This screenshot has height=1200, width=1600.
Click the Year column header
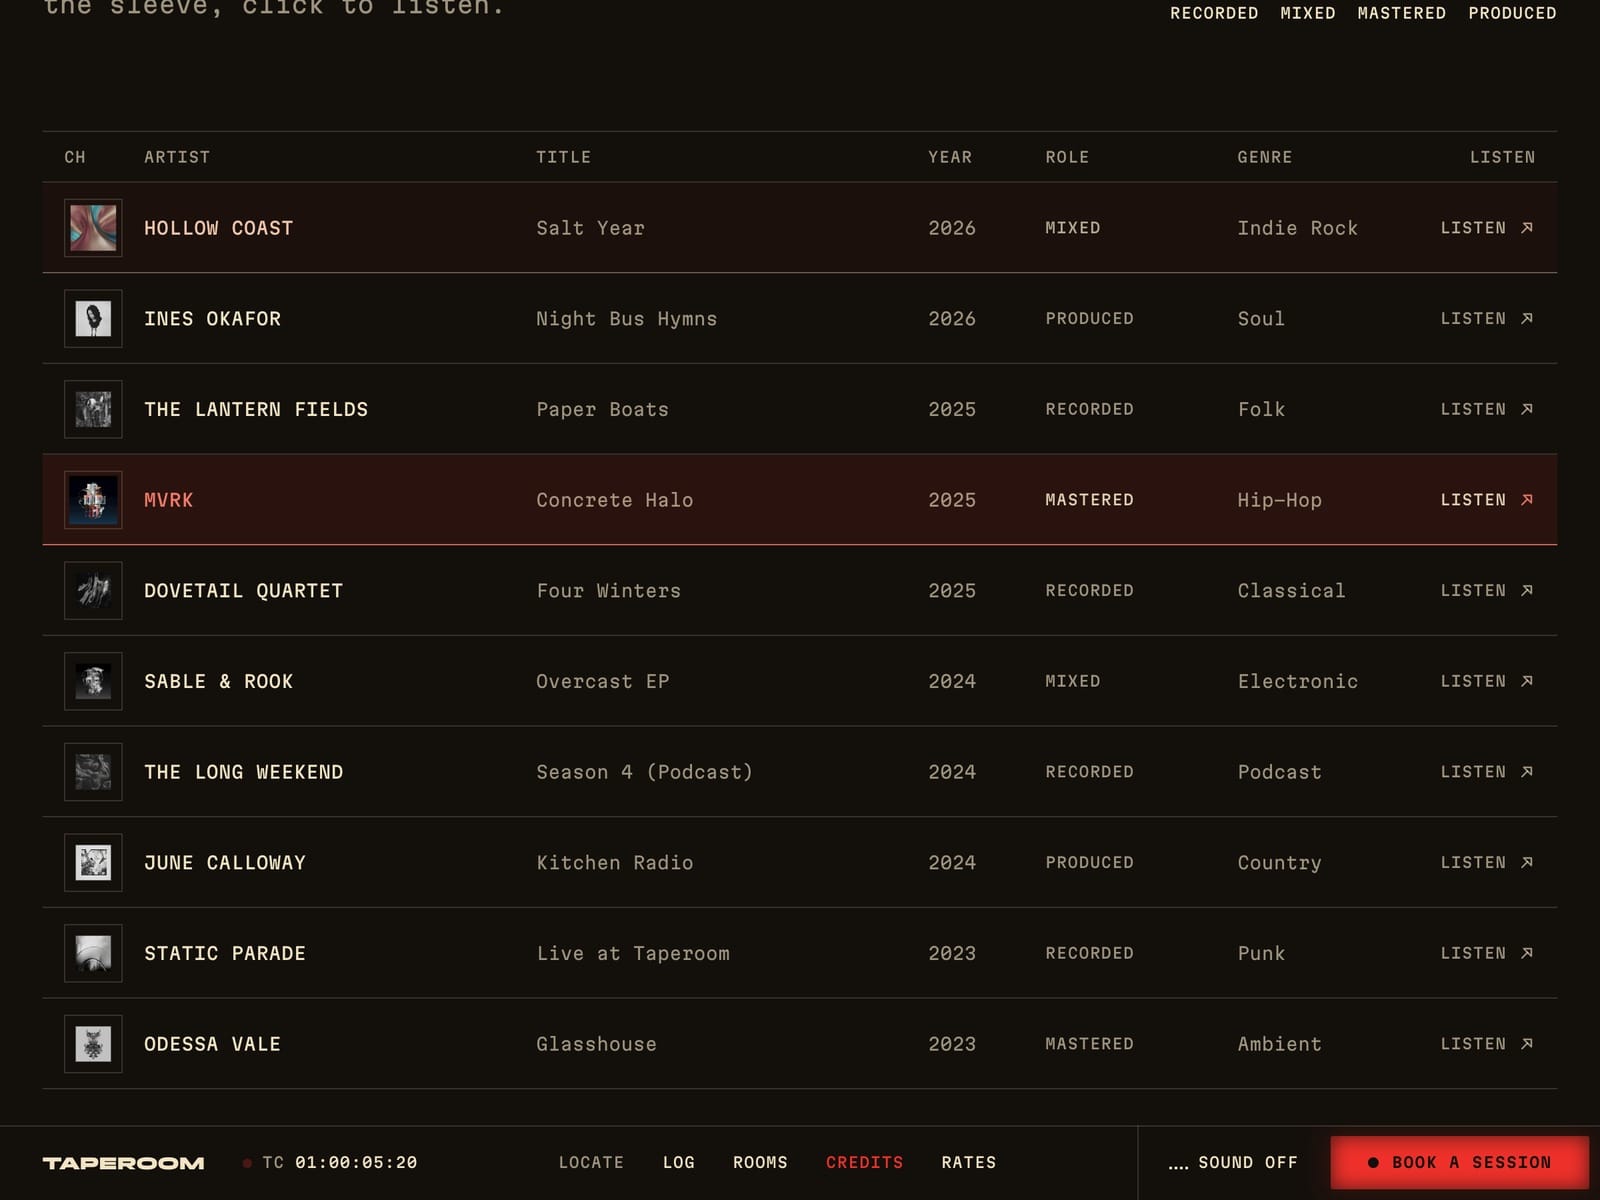pyautogui.click(x=950, y=157)
